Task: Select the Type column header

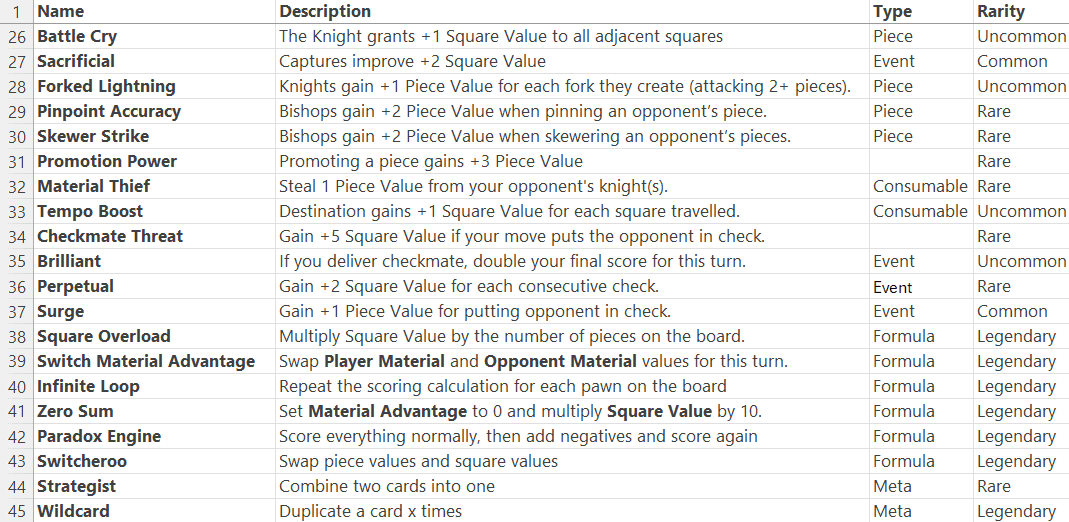Action: click(x=892, y=11)
